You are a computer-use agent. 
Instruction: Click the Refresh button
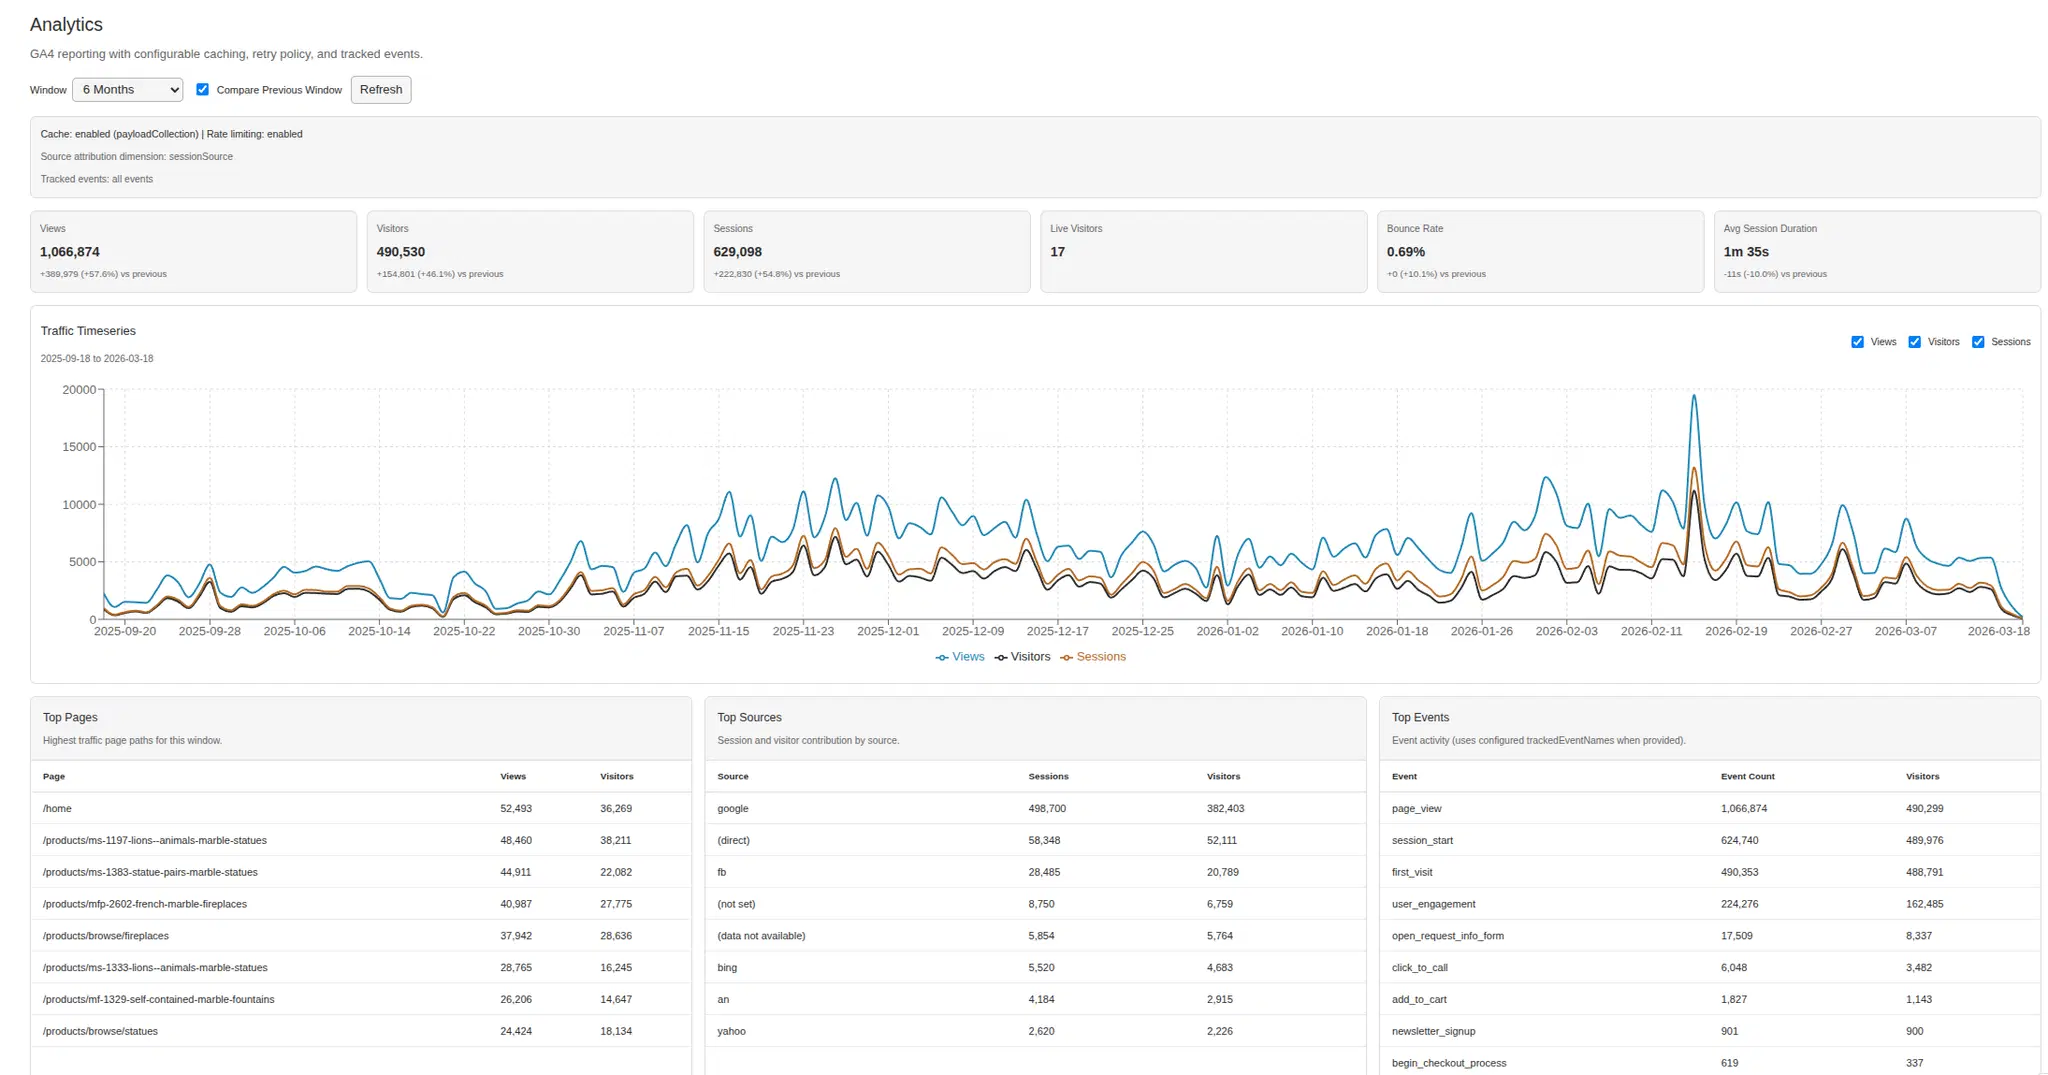point(380,89)
